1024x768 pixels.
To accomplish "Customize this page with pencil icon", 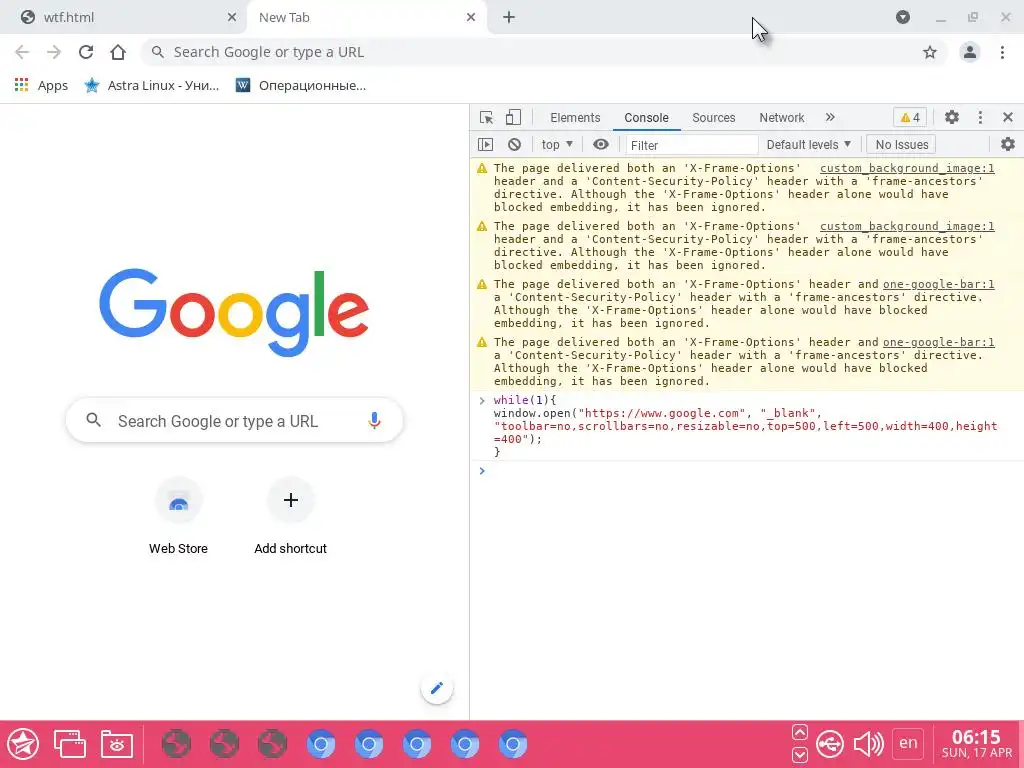I will pyautogui.click(x=437, y=688).
